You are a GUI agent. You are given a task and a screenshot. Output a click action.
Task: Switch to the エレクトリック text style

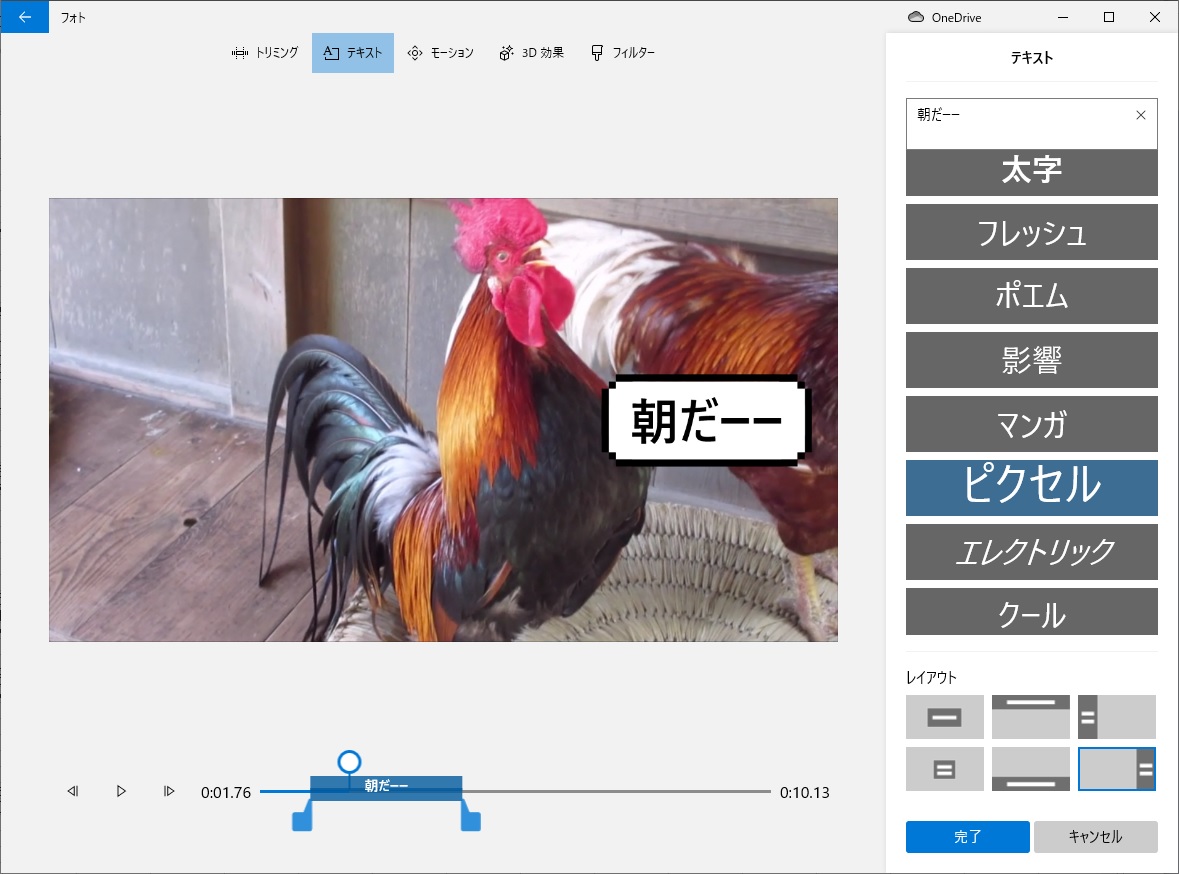click(x=1031, y=552)
